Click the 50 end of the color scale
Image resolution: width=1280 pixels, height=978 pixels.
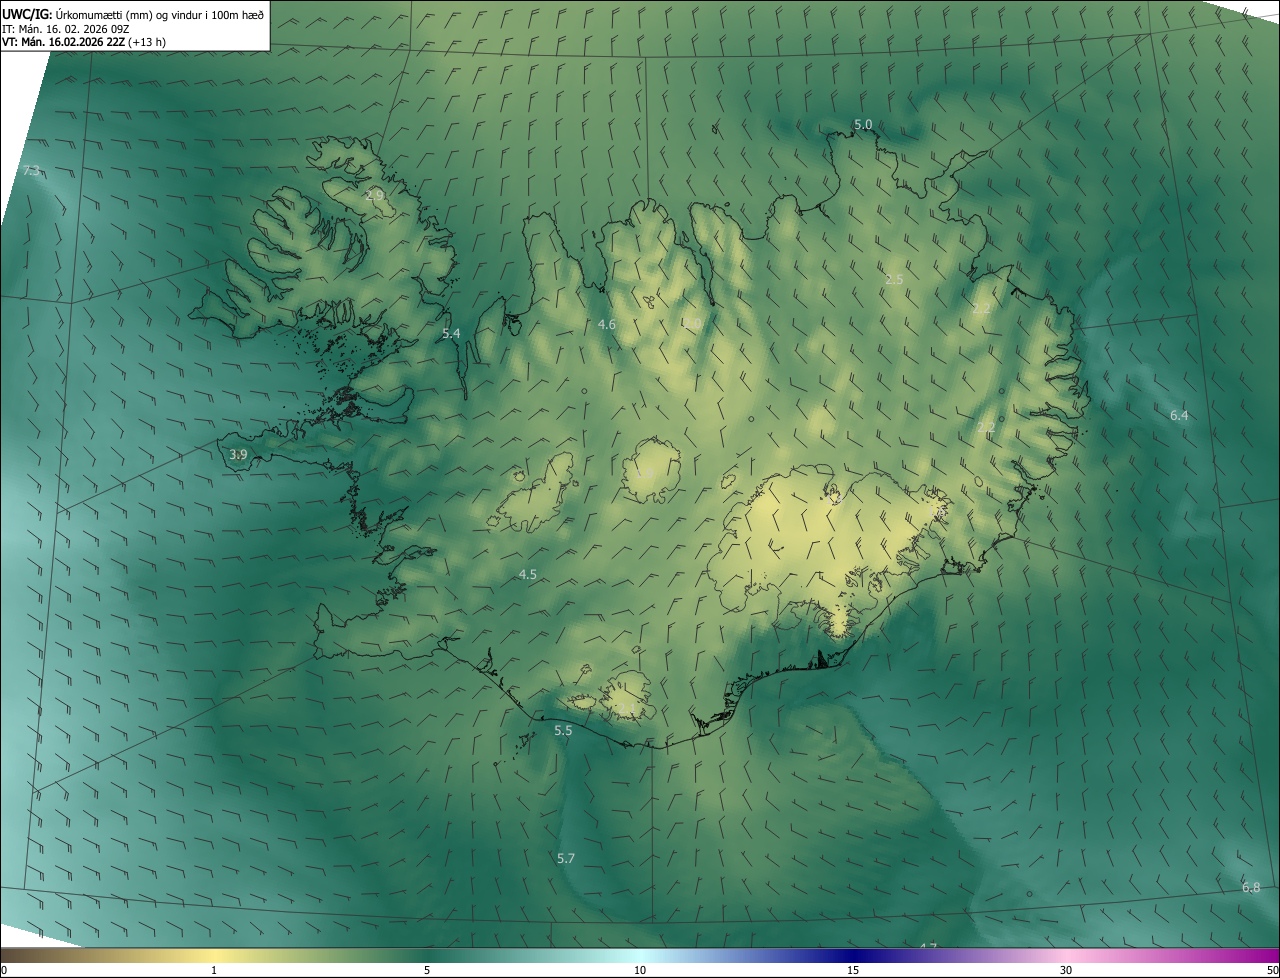pos(1272,970)
